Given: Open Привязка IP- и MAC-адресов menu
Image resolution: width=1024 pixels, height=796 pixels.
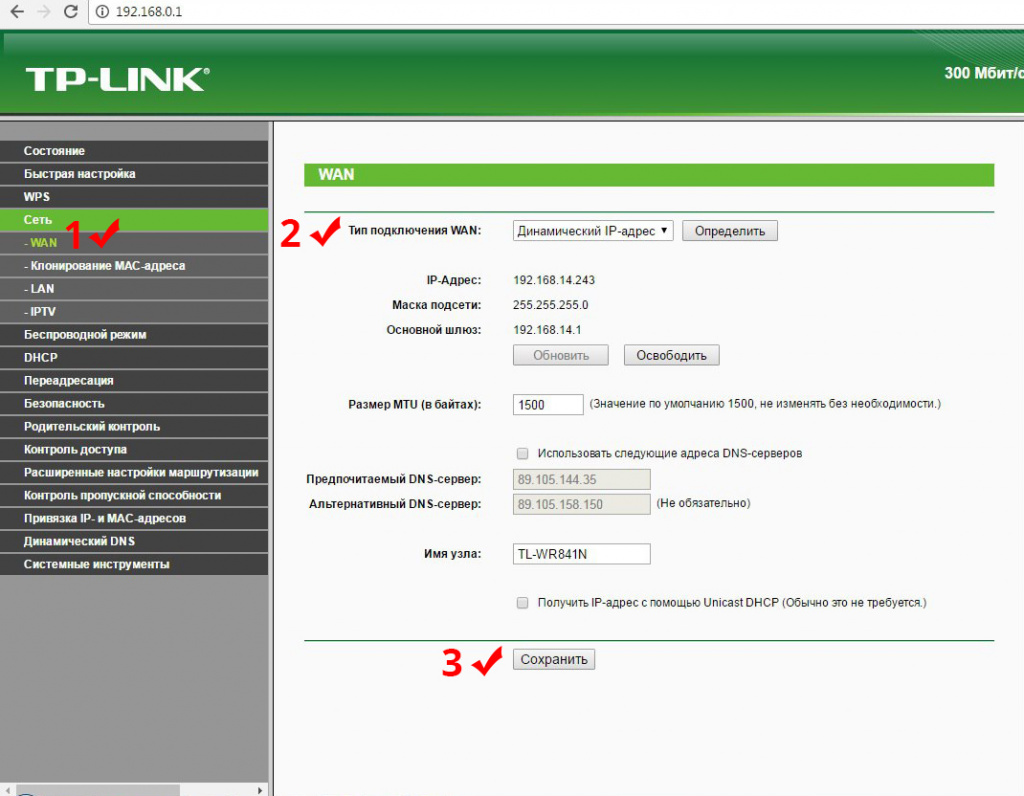Looking at the screenshot, I should tap(134, 518).
